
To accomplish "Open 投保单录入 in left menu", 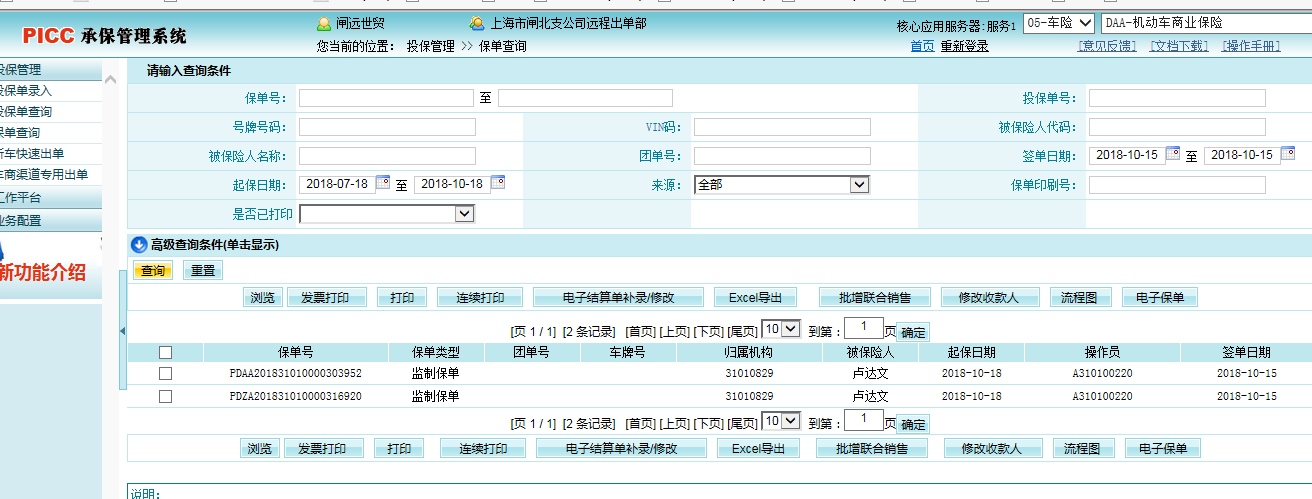I will tap(25, 91).
